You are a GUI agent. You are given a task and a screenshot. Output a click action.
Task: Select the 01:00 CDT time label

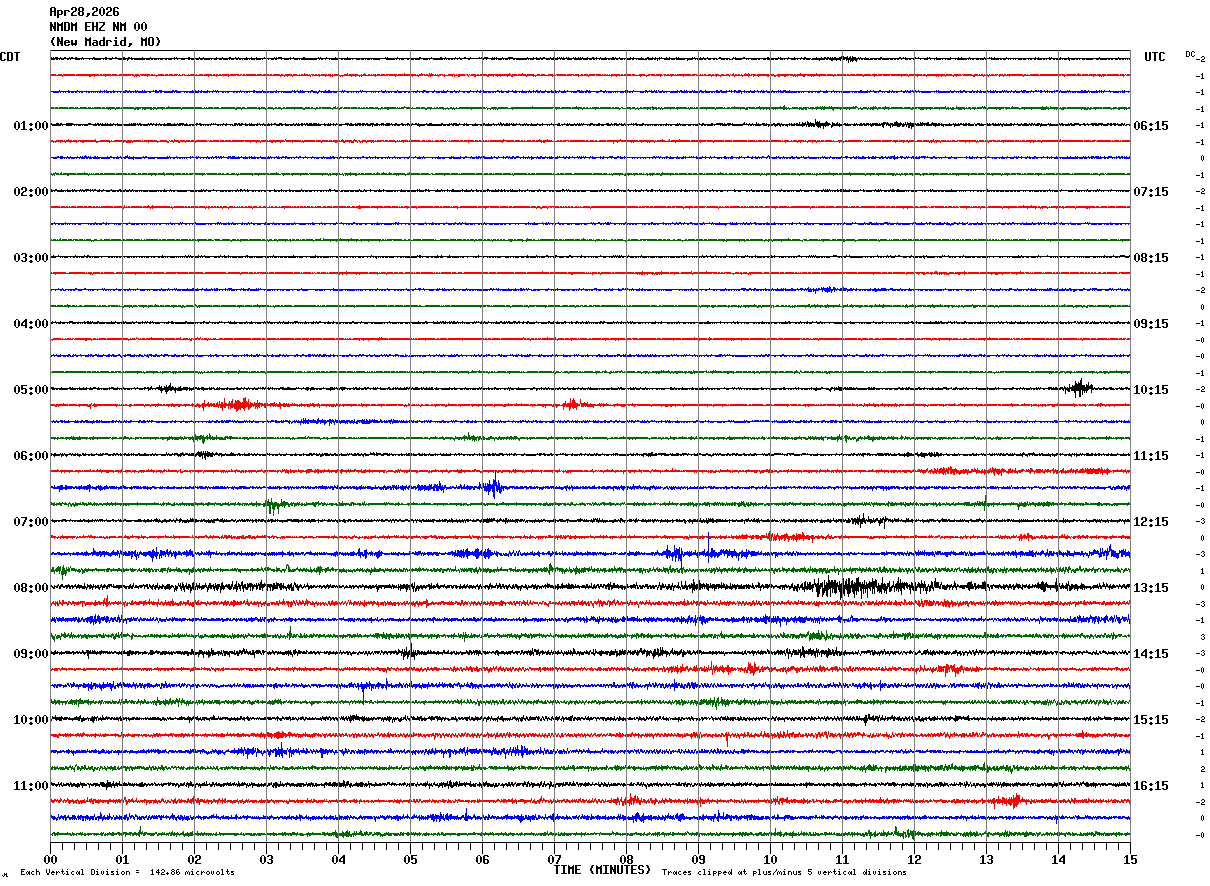point(31,126)
